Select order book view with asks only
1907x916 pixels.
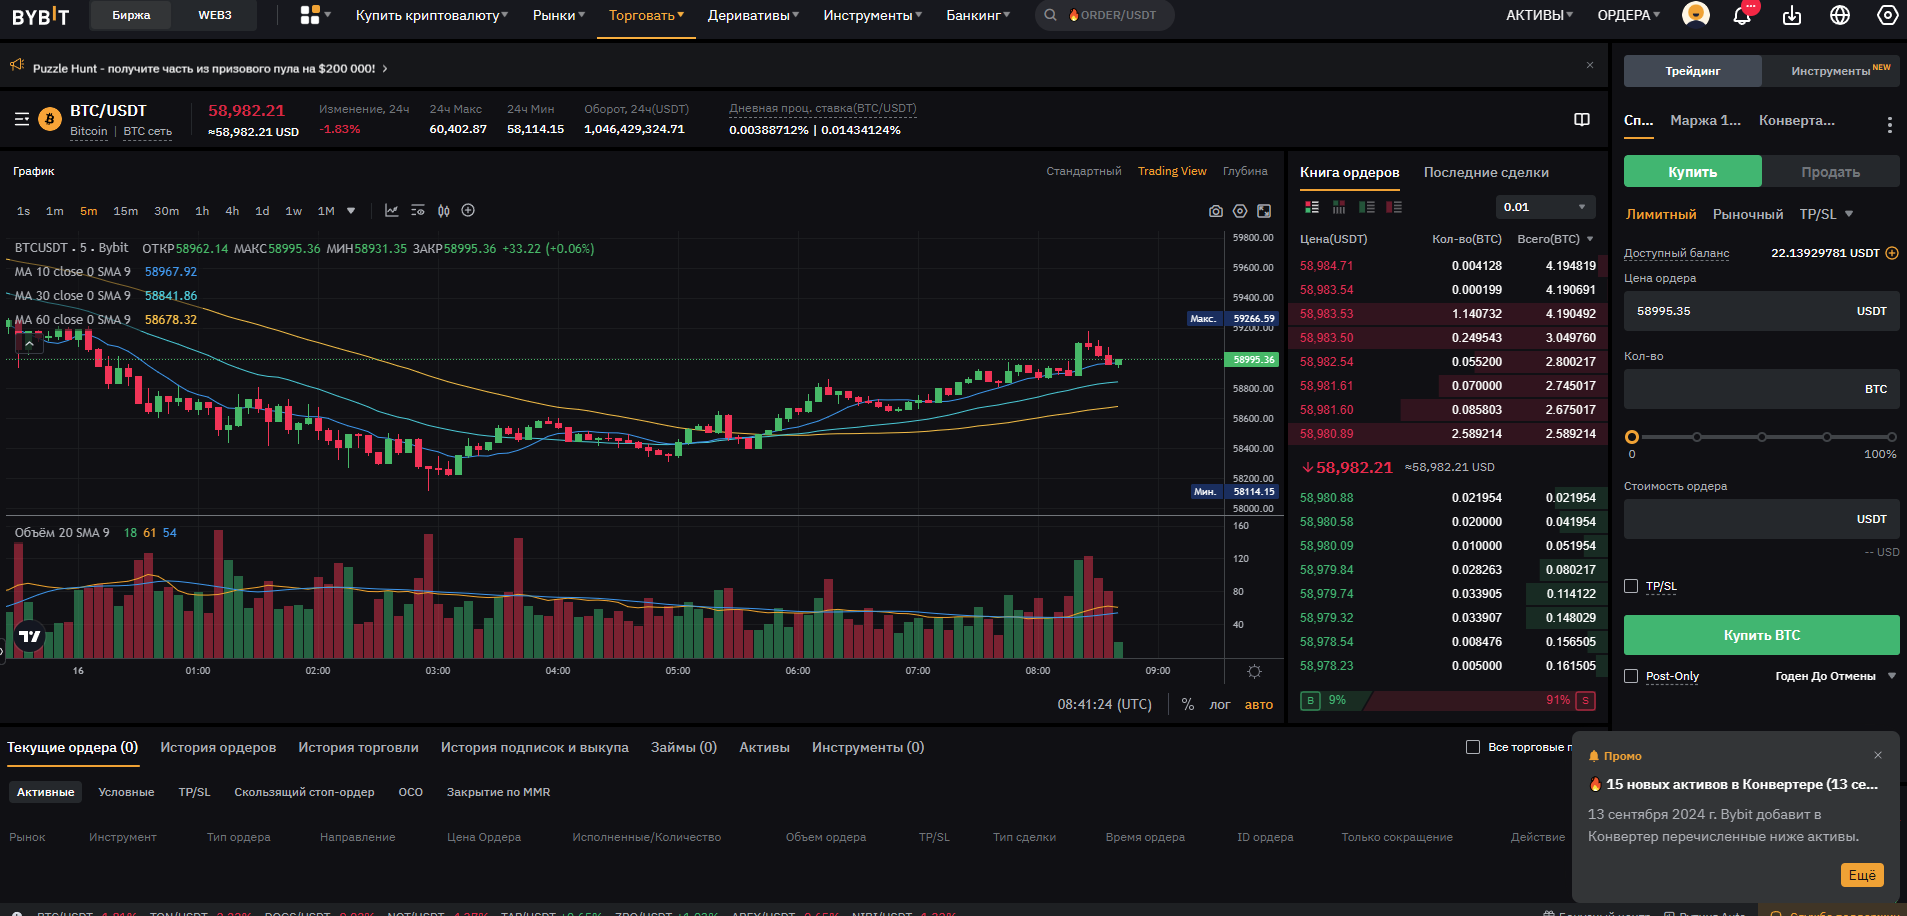[x=1394, y=207]
